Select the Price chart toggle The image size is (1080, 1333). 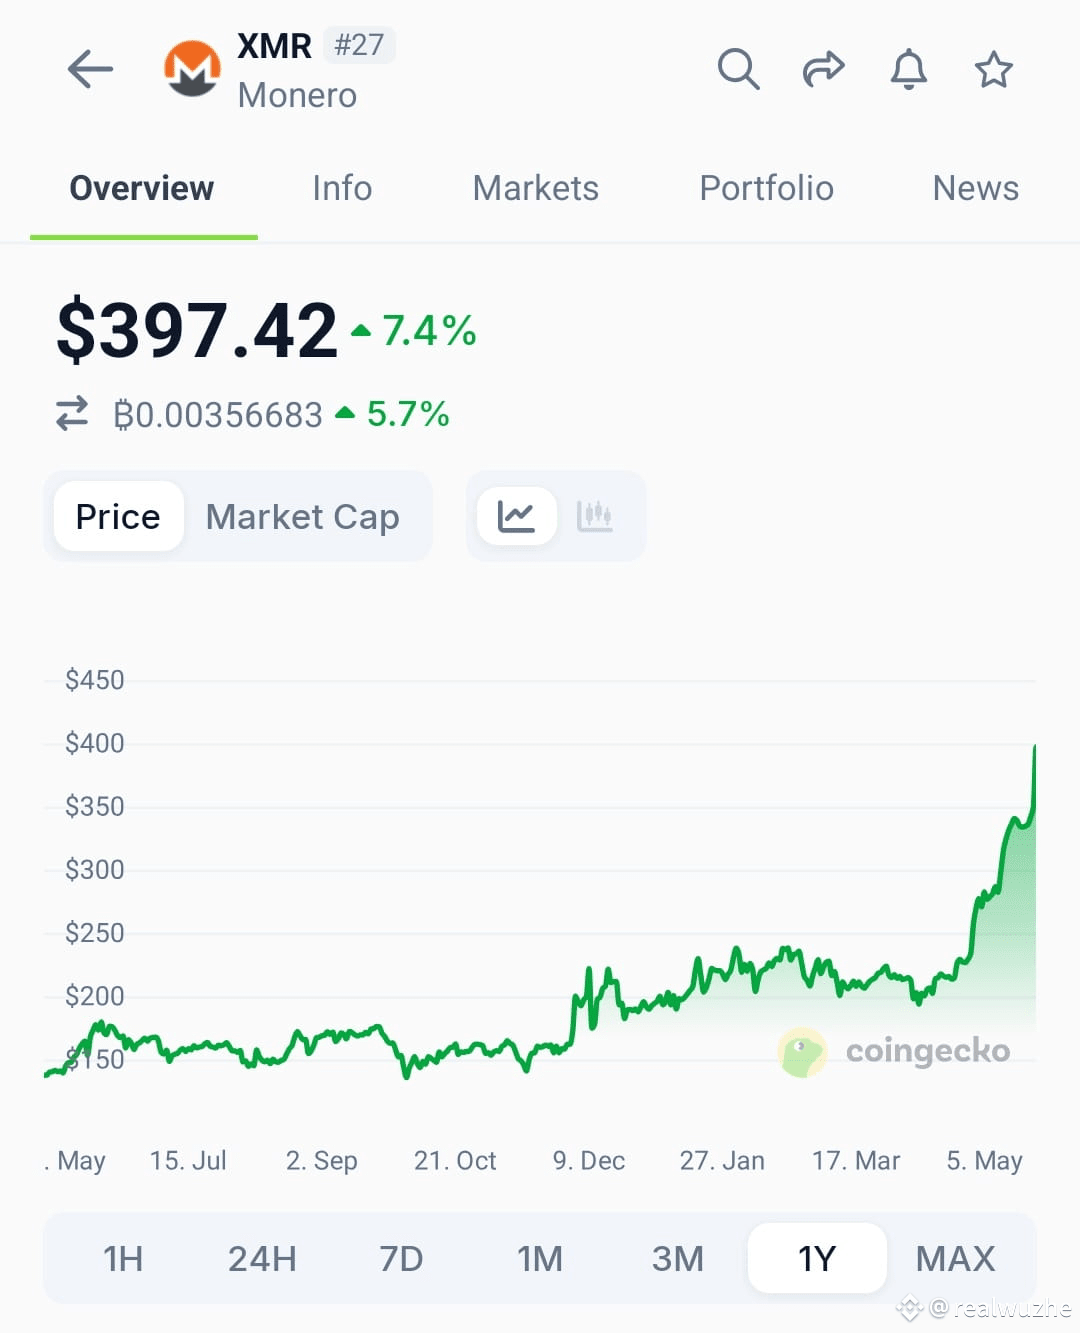click(x=118, y=516)
